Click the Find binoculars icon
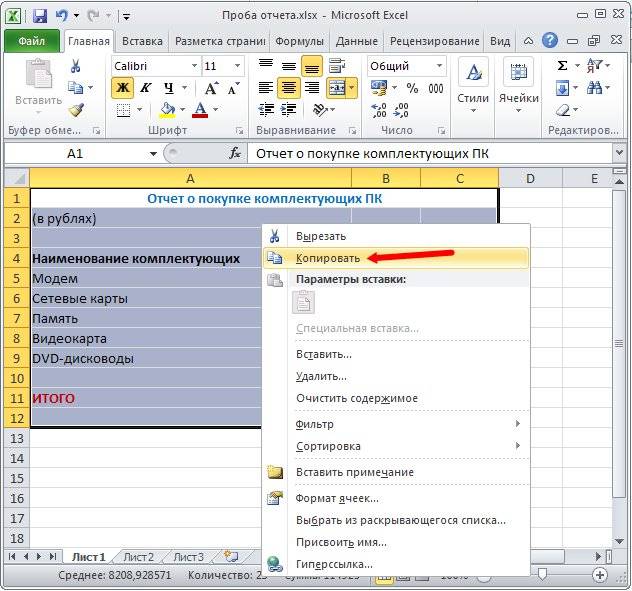Screen dimensions: 632x591 [595, 87]
